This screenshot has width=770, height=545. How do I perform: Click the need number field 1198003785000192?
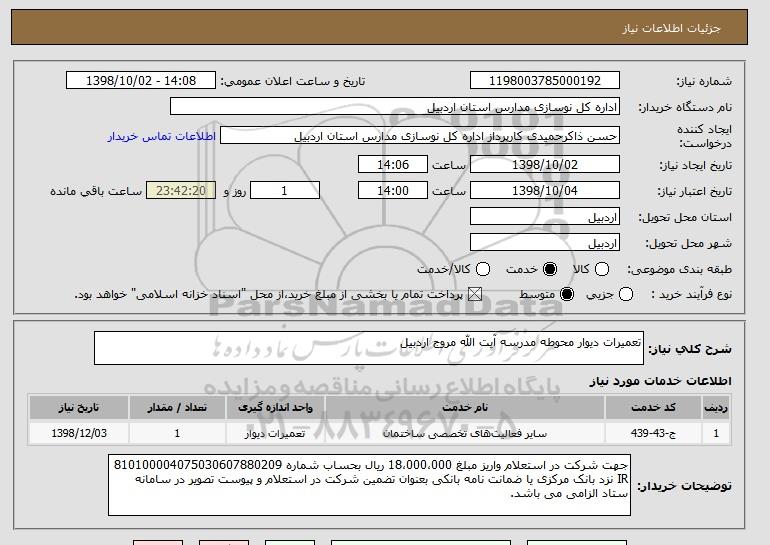pyautogui.click(x=545, y=81)
